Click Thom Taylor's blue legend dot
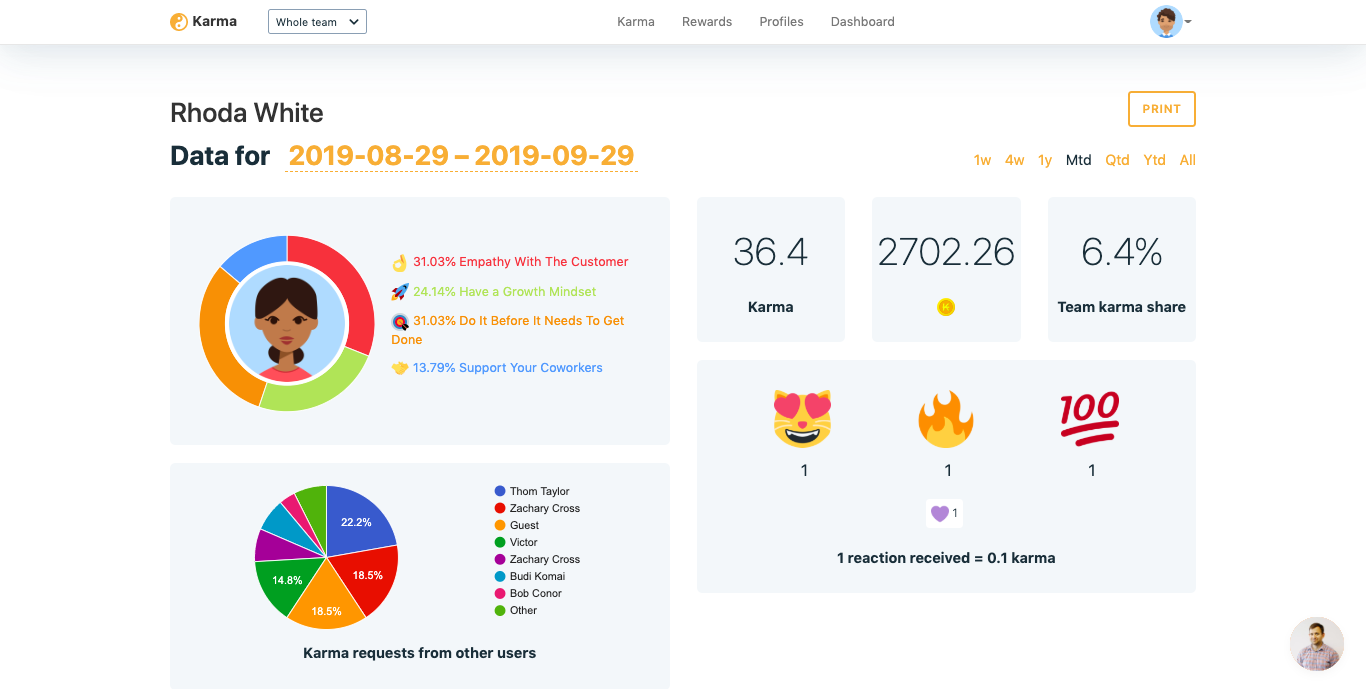Image resolution: width=1366 pixels, height=689 pixels. [x=502, y=490]
